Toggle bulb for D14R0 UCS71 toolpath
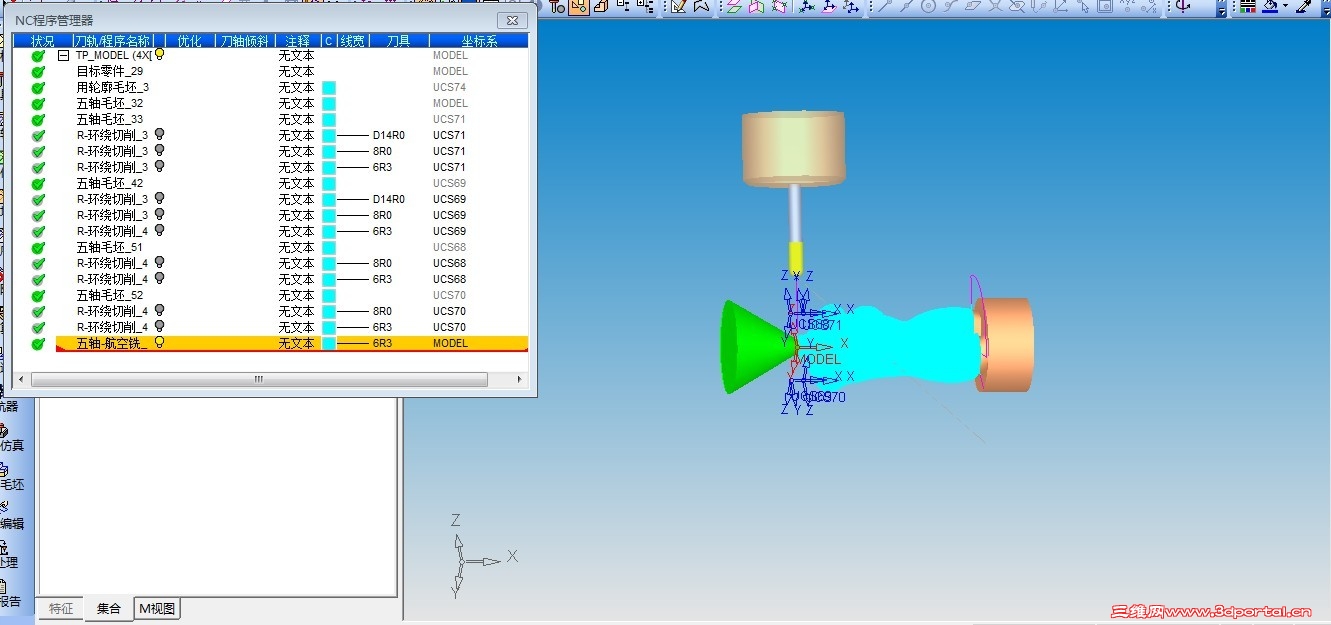 159,134
